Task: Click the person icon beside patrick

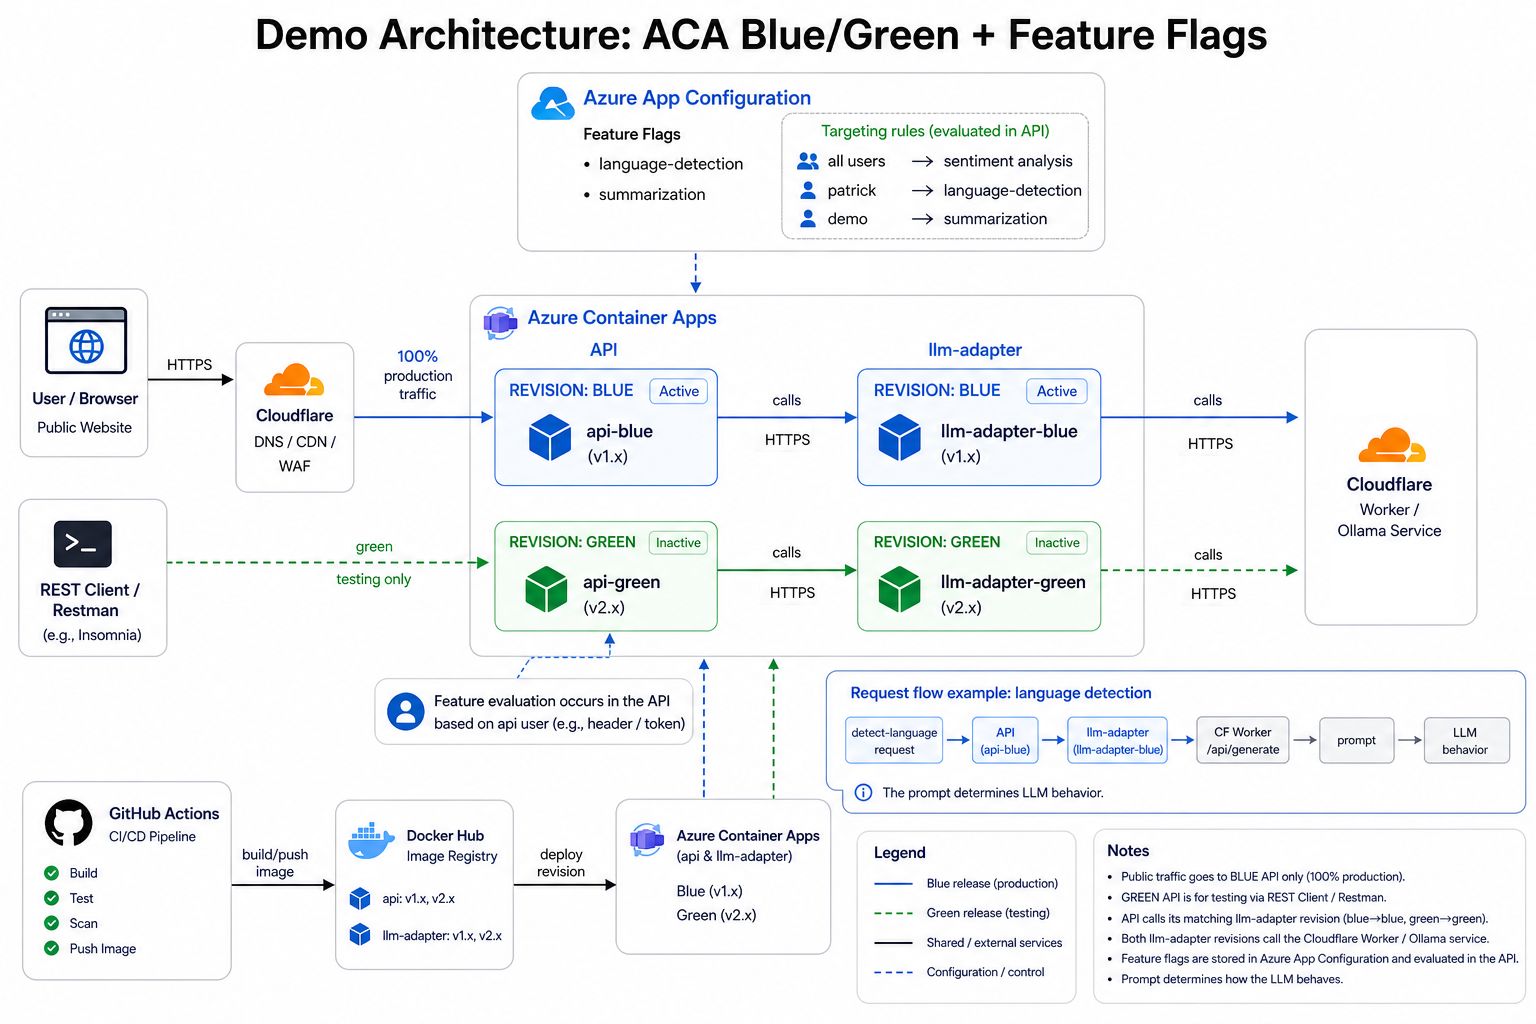Action: [x=808, y=190]
